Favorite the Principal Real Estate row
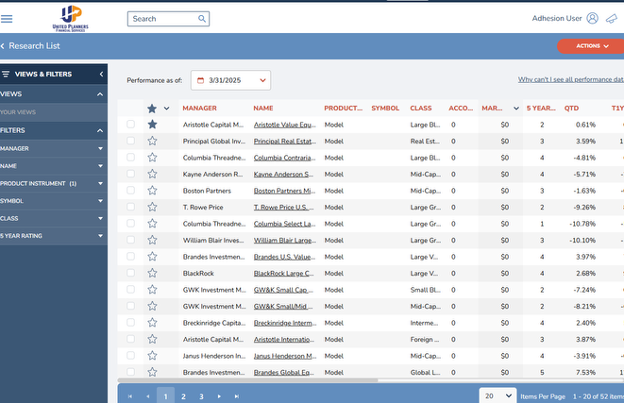 (152, 141)
